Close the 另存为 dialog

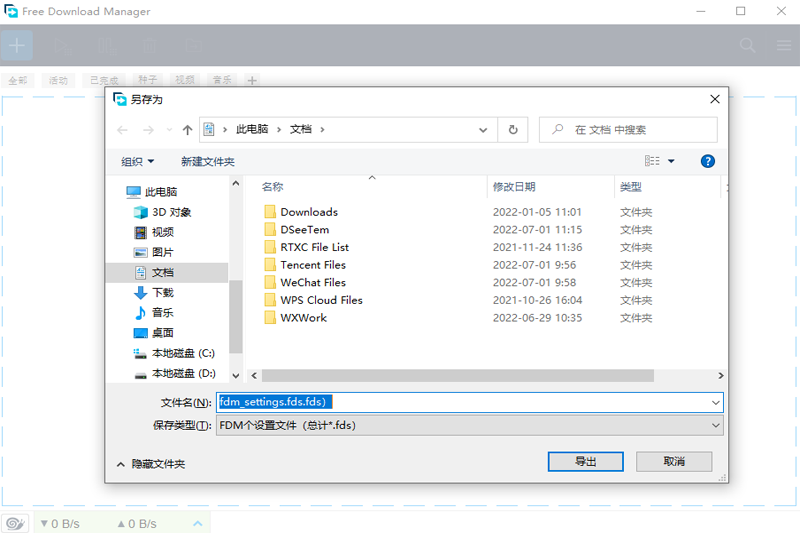pyautogui.click(x=715, y=99)
